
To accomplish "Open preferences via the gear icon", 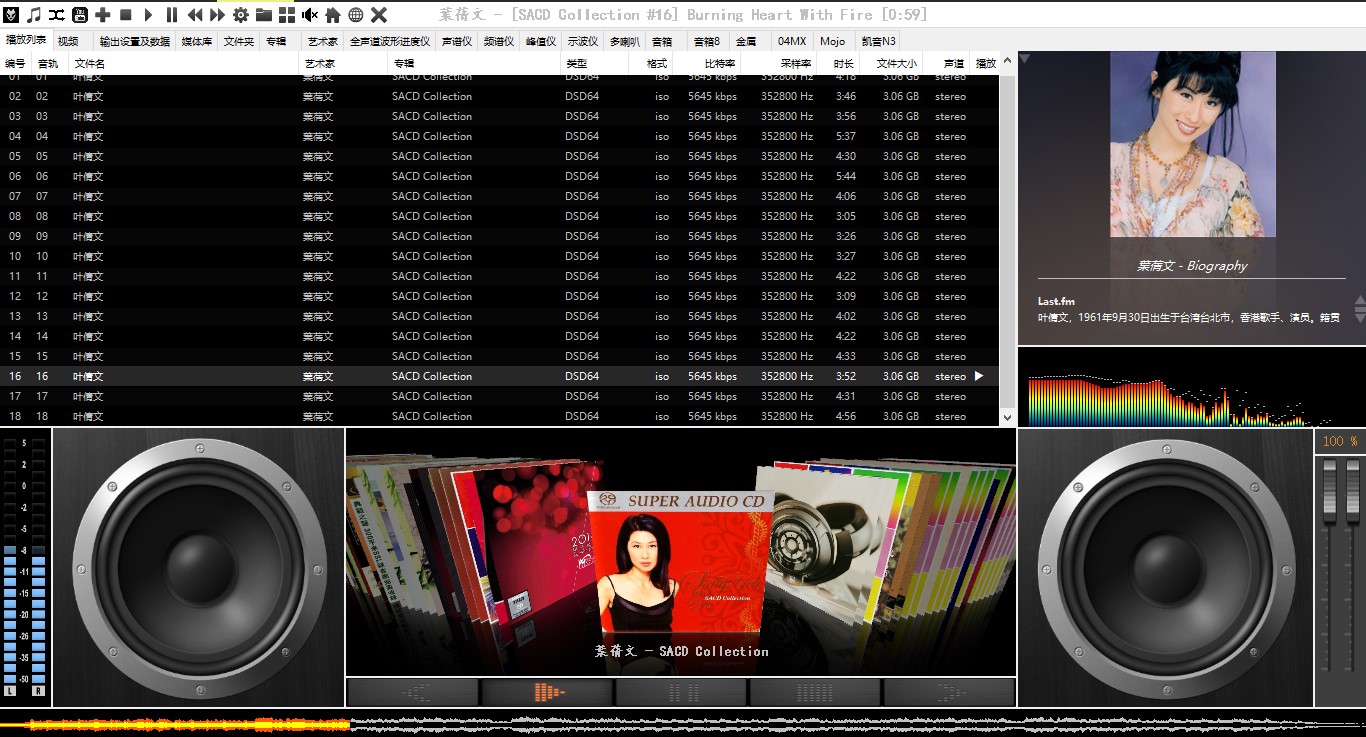I will (x=240, y=14).
